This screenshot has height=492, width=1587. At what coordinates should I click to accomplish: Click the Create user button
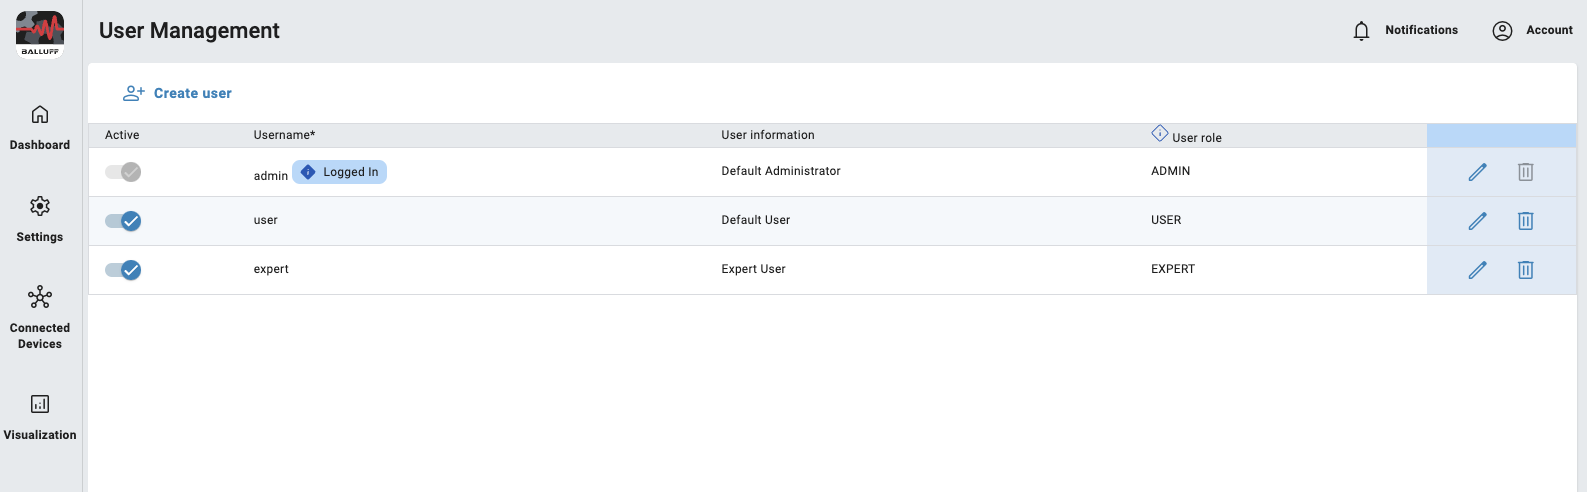click(x=178, y=93)
